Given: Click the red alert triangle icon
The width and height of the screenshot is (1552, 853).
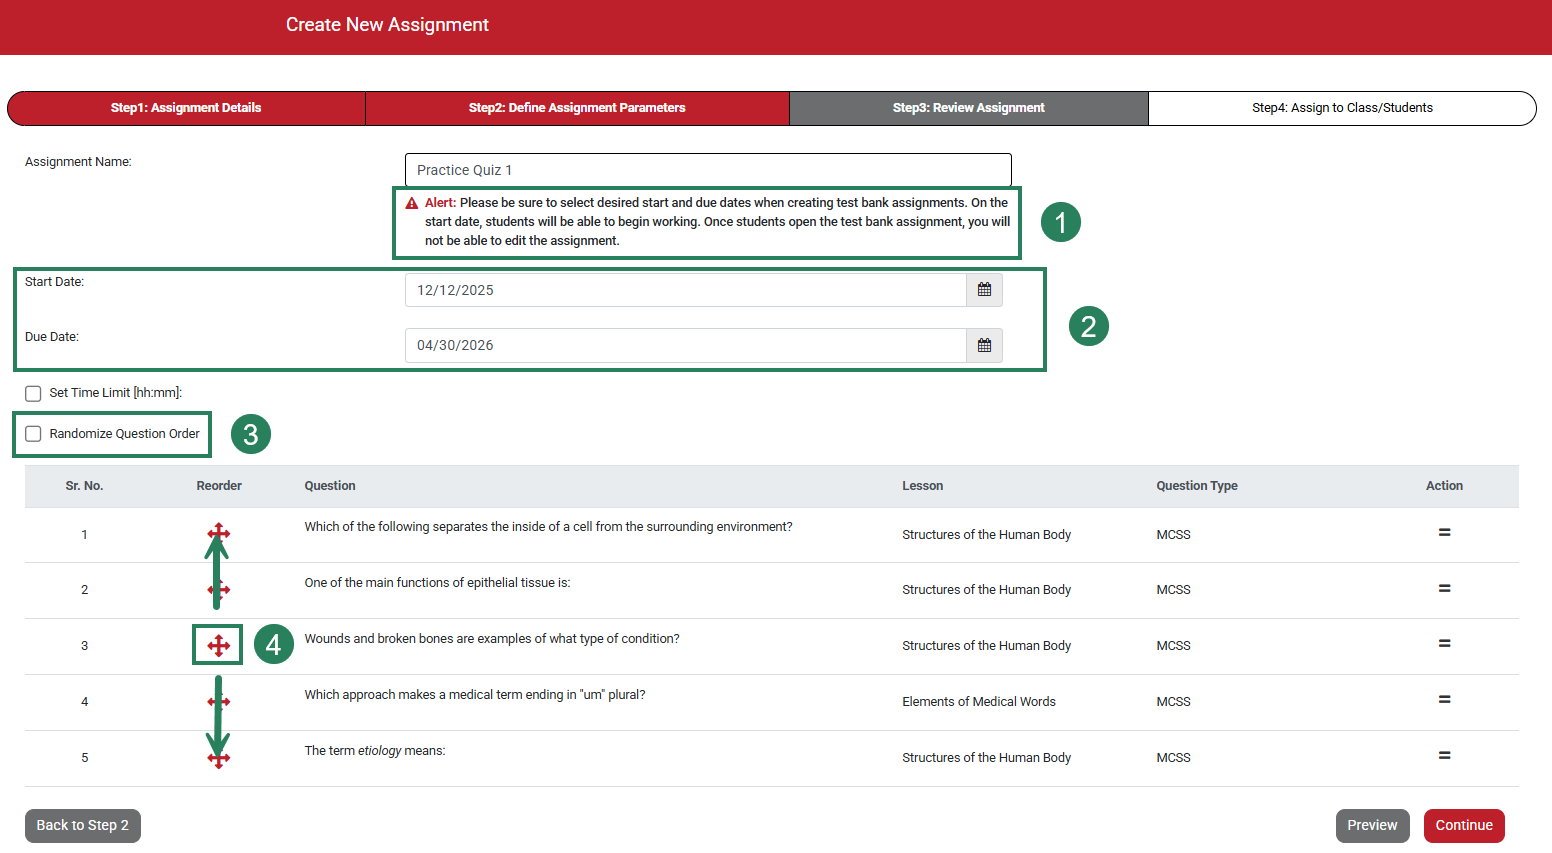Looking at the screenshot, I should 410,202.
